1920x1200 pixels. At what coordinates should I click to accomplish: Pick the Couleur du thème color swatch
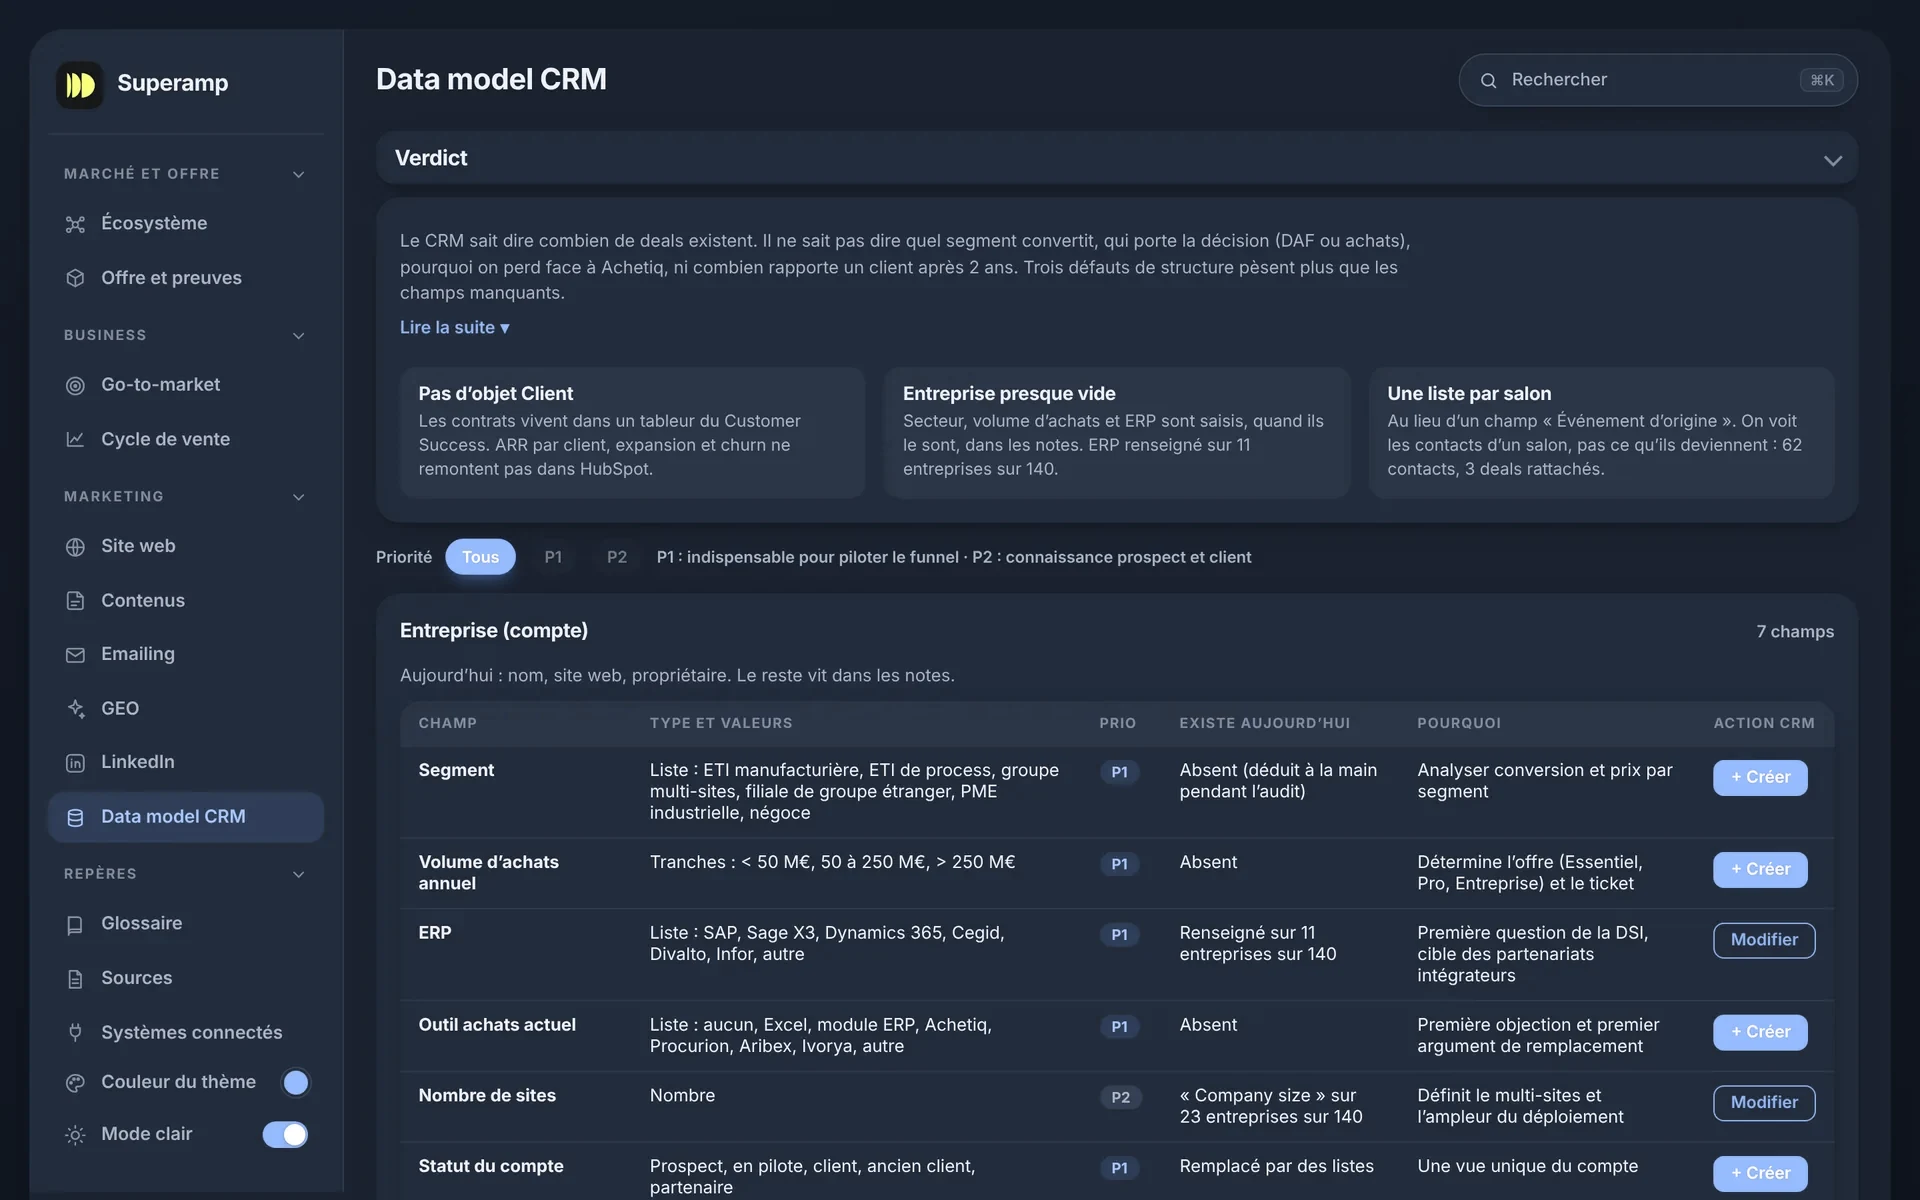pos(295,1082)
